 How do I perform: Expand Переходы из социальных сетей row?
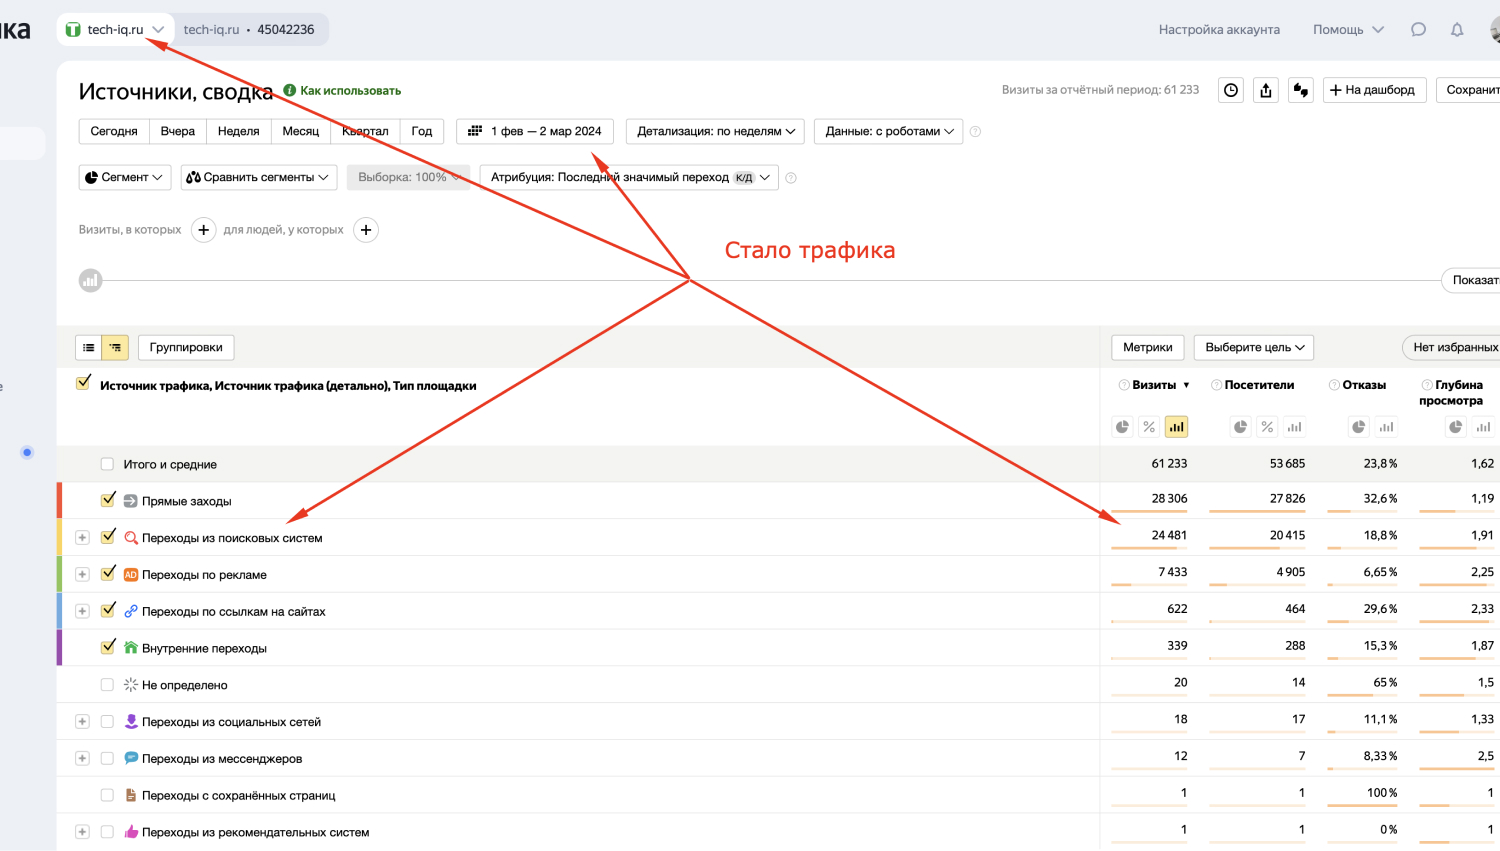click(x=82, y=722)
